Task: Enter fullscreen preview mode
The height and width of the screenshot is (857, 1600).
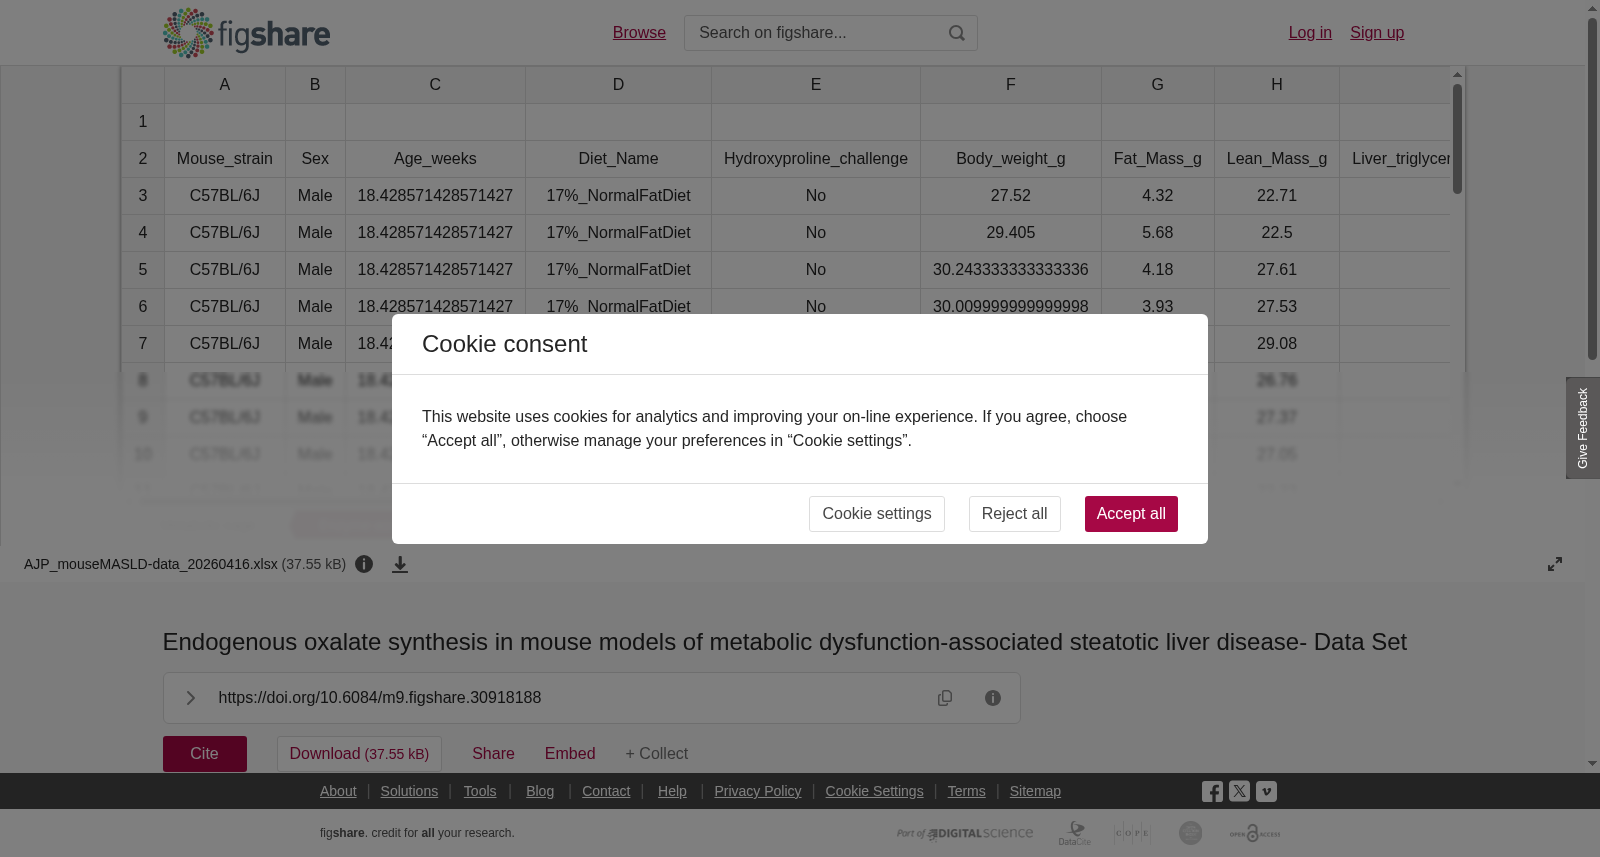Action: (x=1555, y=564)
